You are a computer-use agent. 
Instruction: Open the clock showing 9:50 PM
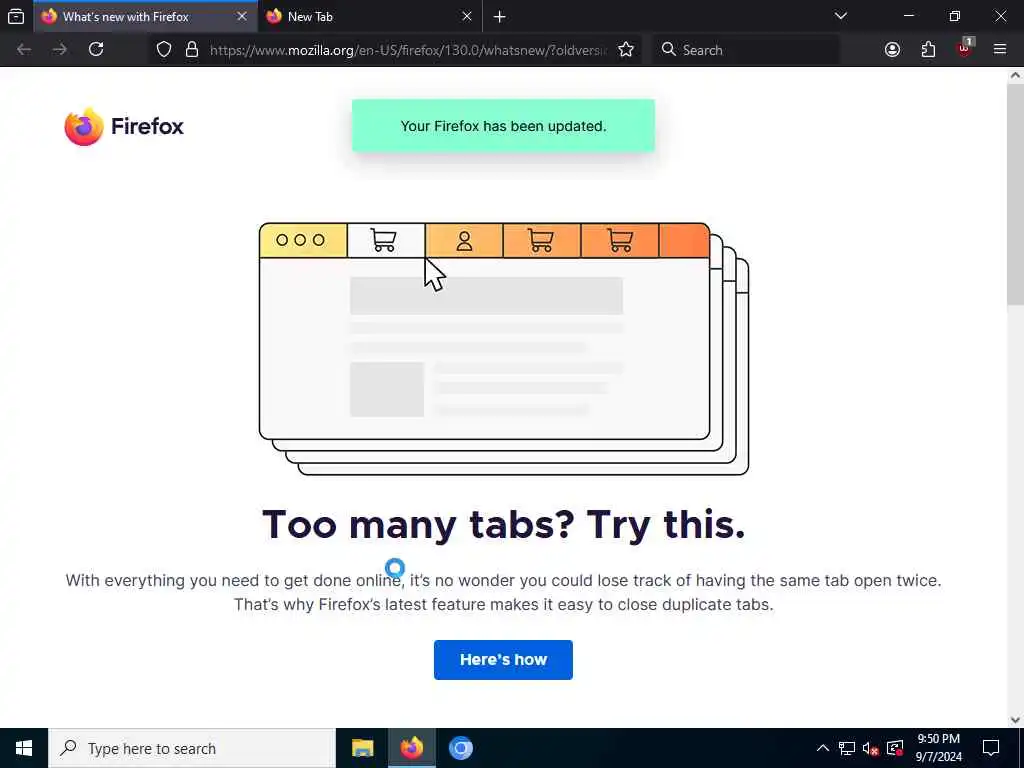coord(938,748)
